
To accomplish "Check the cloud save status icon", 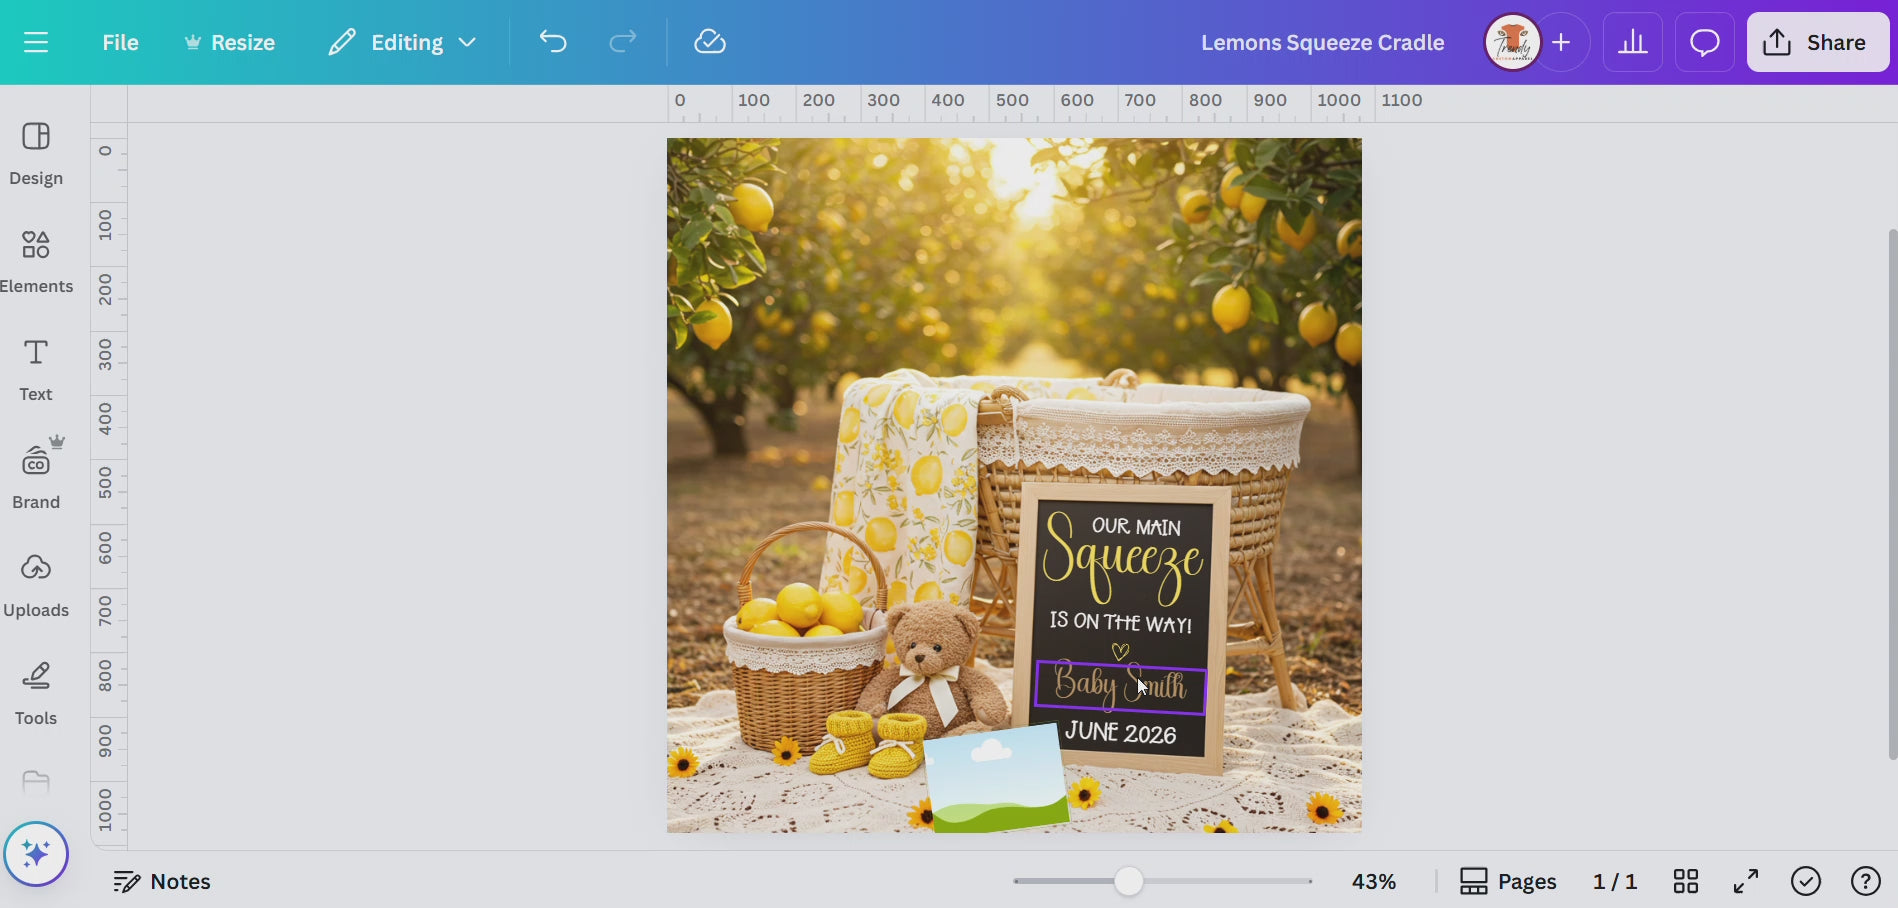I will (x=710, y=42).
